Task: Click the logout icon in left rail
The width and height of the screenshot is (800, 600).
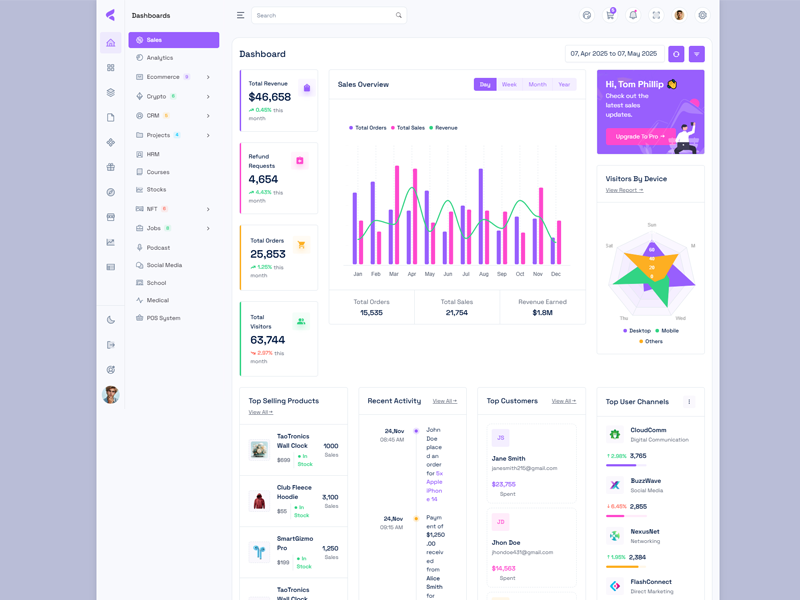Action: 110,345
